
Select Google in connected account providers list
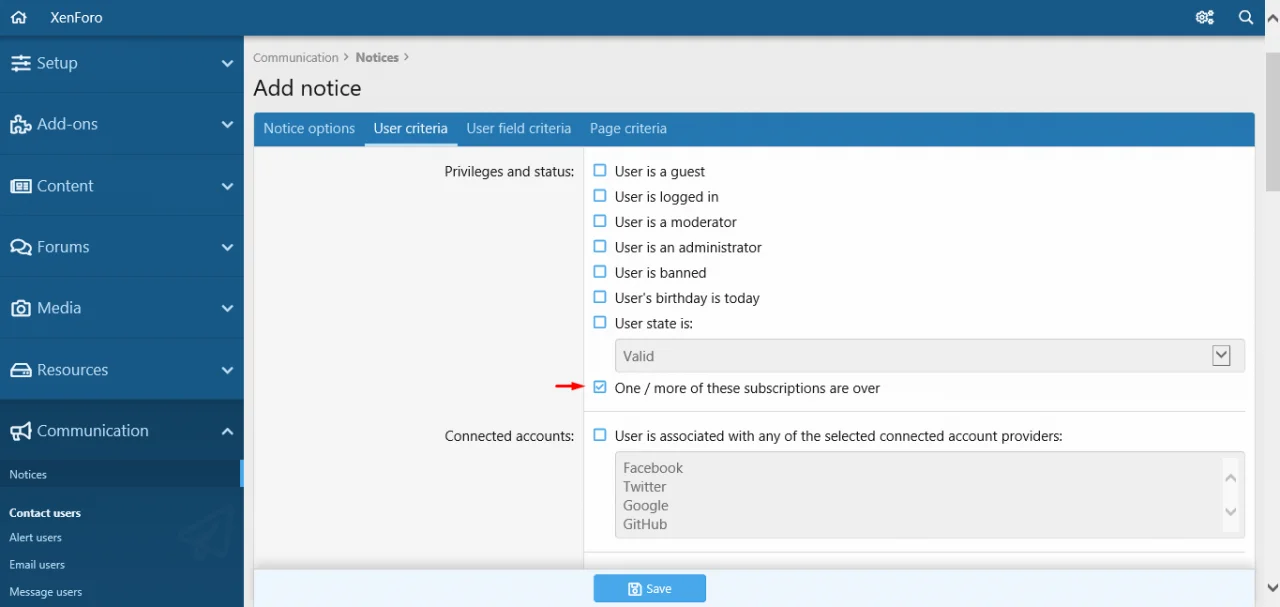tap(646, 506)
